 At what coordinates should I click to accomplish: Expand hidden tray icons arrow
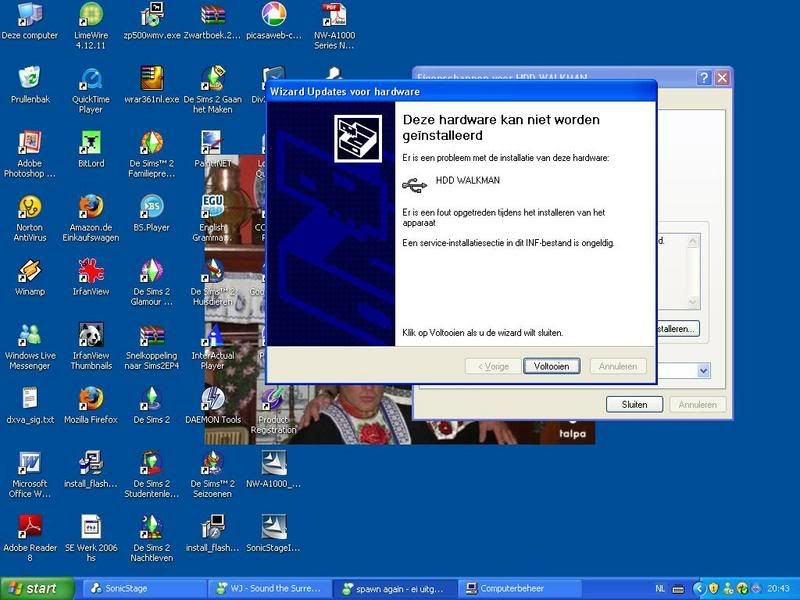click(x=698, y=589)
